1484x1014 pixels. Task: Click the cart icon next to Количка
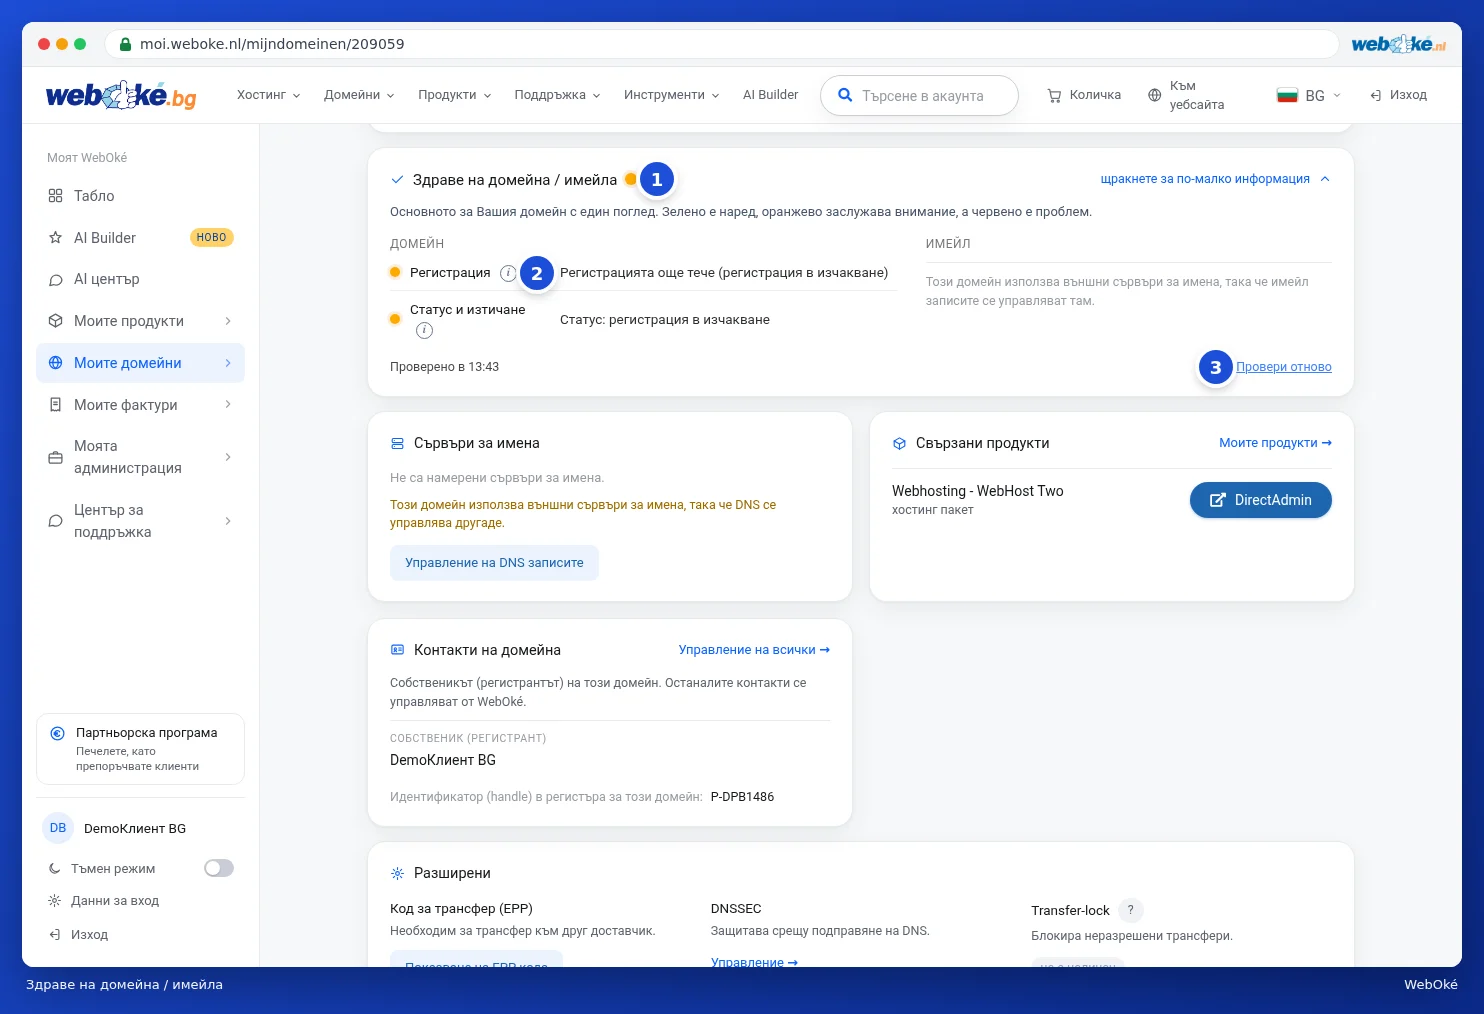pyautogui.click(x=1054, y=96)
